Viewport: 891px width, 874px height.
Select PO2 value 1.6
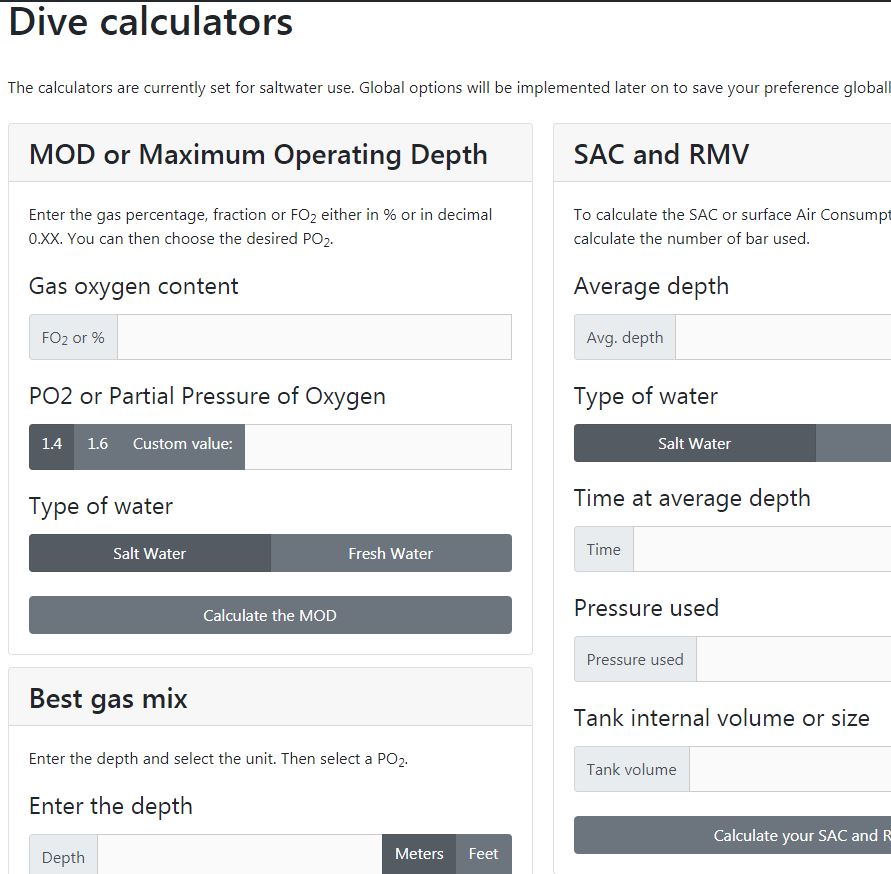pyautogui.click(x=97, y=444)
